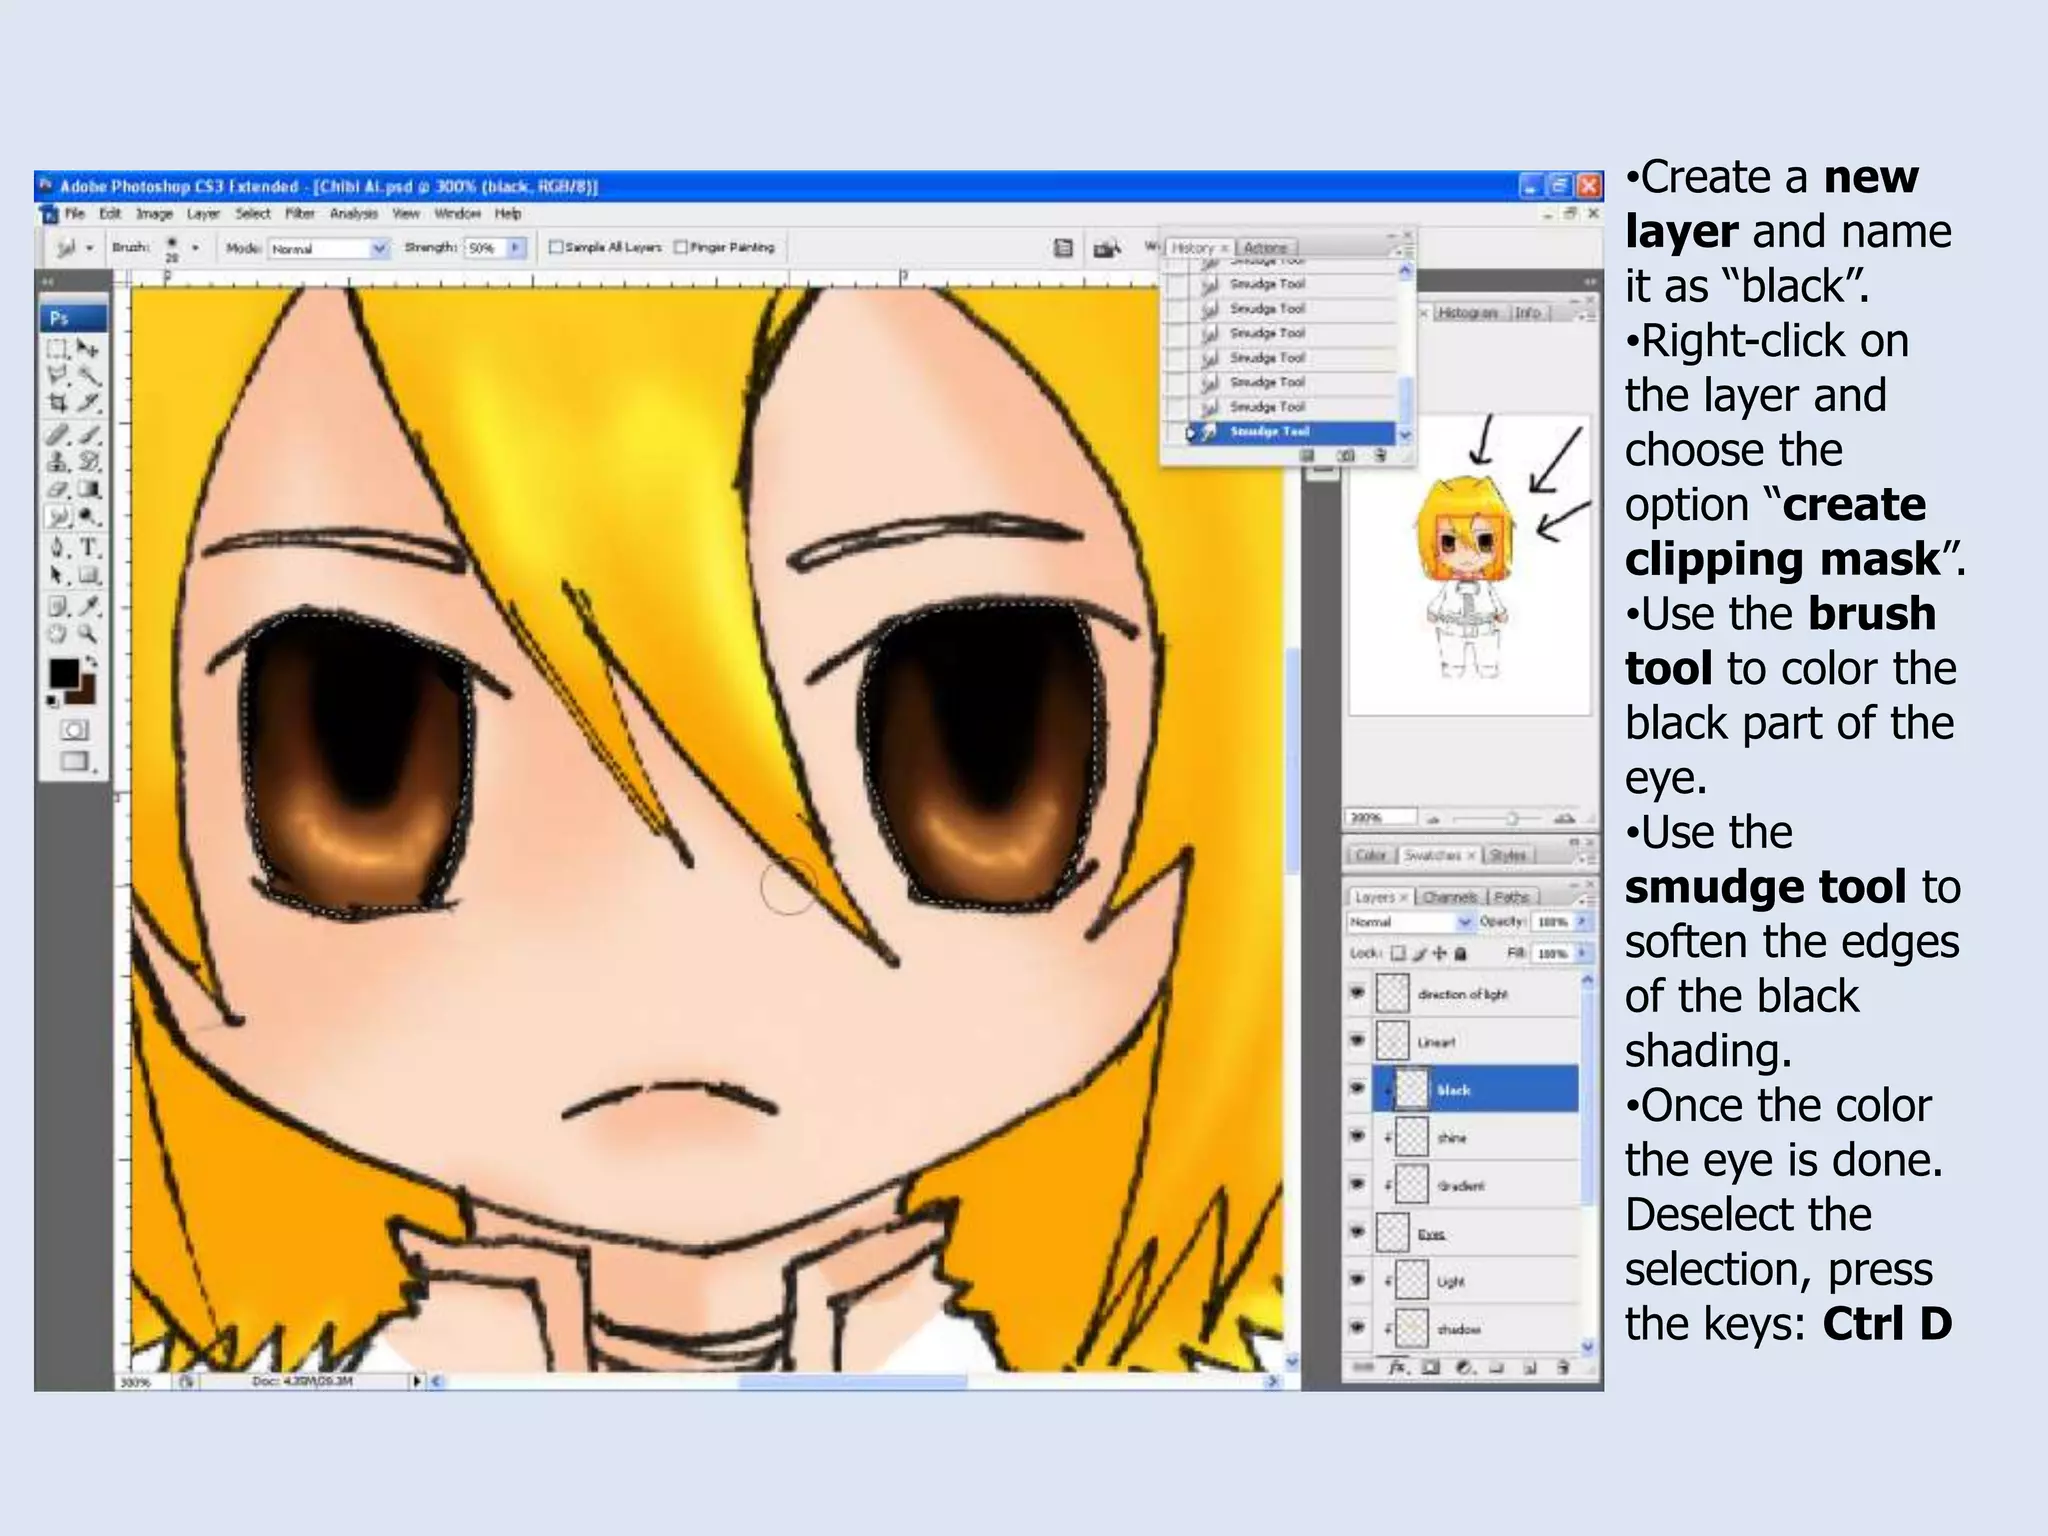Viewport: 2048px width, 1536px height.
Task: Open the Brush preset picker arrow
Action: tap(195, 247)
